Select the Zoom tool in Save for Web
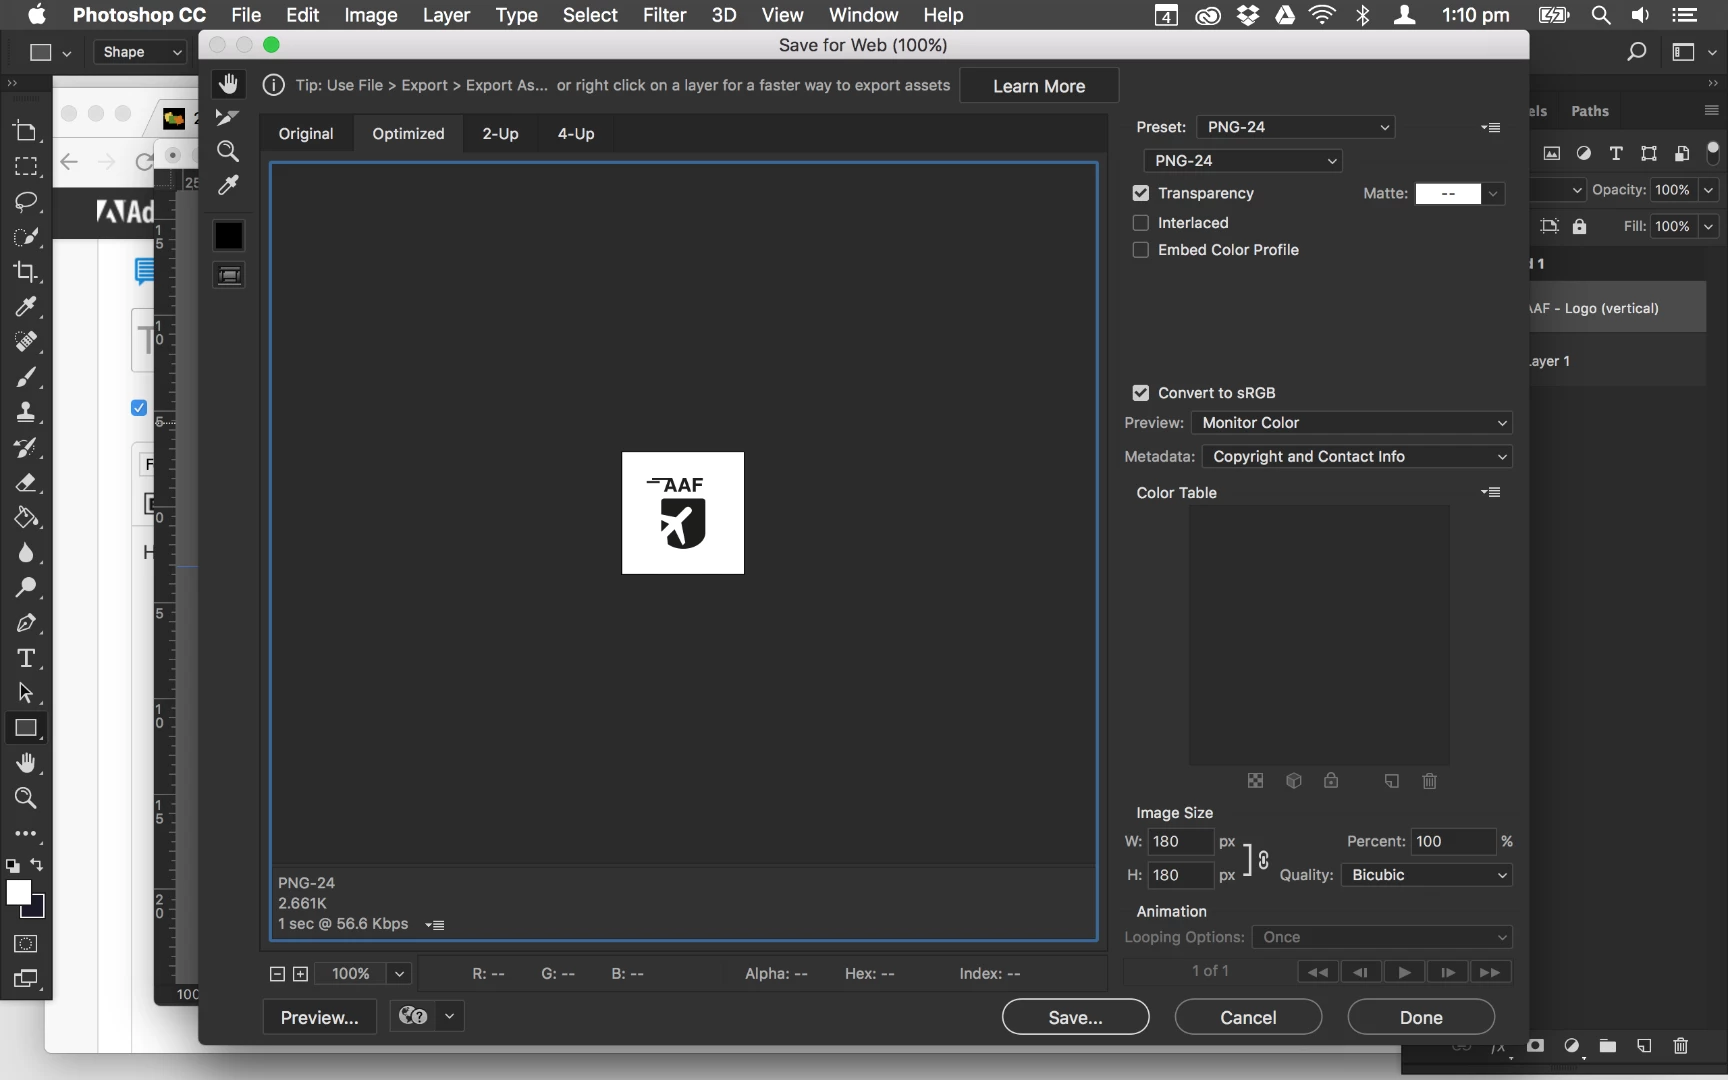This screenshot has width=1728, height=1080. tap(228, 151)
